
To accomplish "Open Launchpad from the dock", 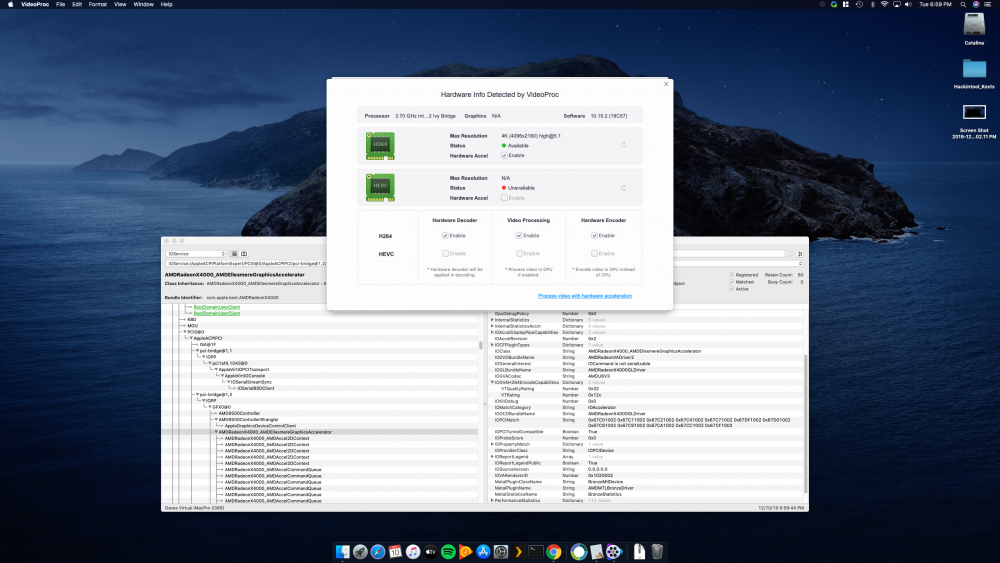I will click(360, 552).
